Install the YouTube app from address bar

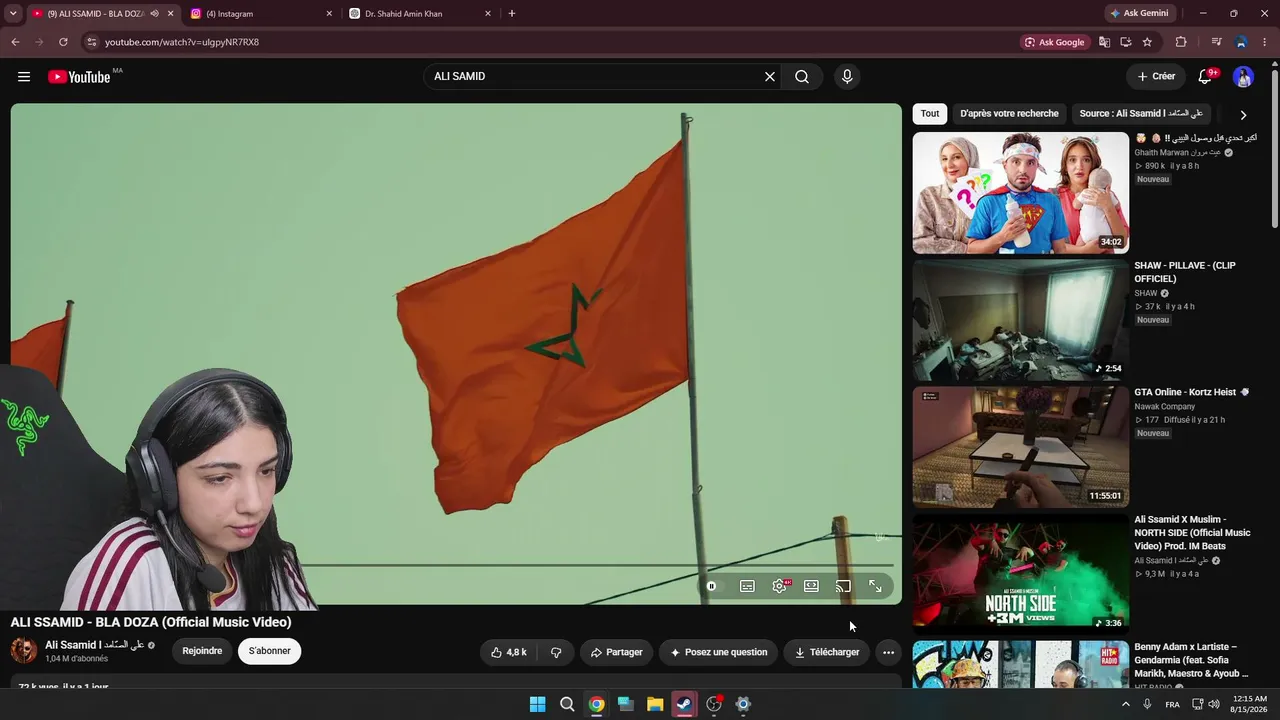[1126, 42]
